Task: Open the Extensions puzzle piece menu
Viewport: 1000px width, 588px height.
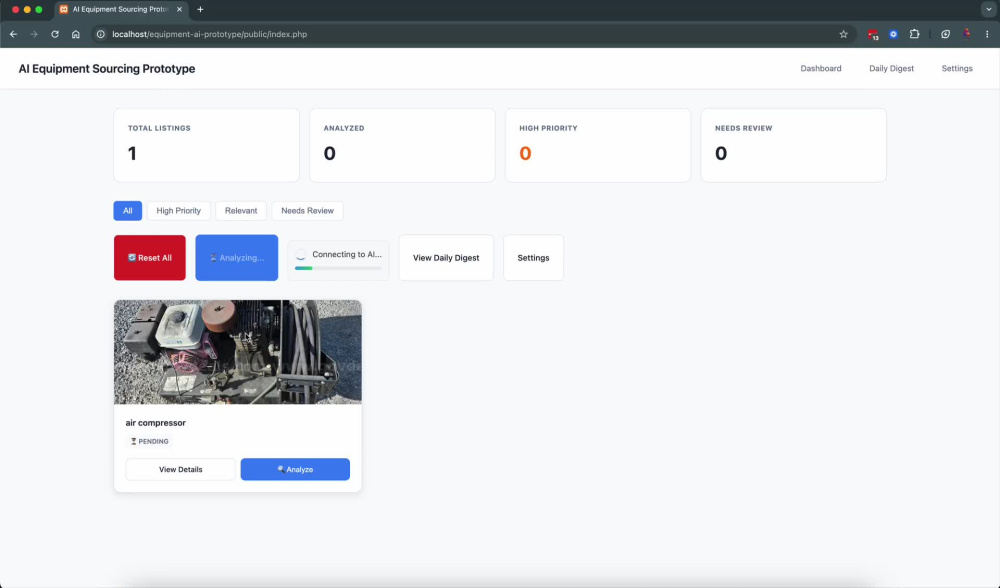Action: [915, 34]
